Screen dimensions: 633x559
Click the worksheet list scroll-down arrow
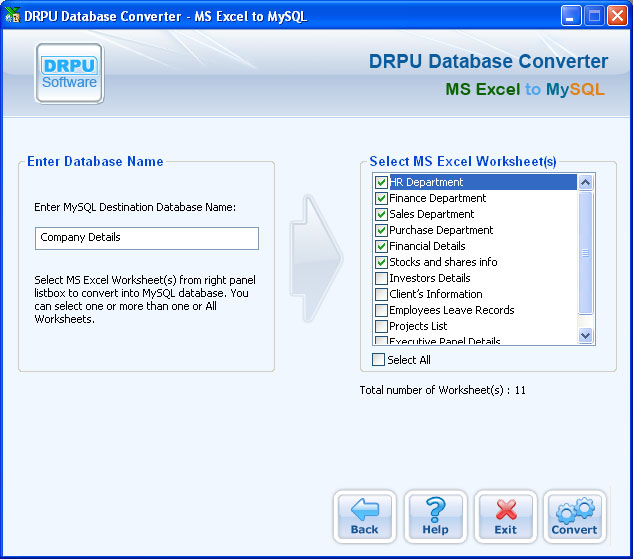coord(585,335)
